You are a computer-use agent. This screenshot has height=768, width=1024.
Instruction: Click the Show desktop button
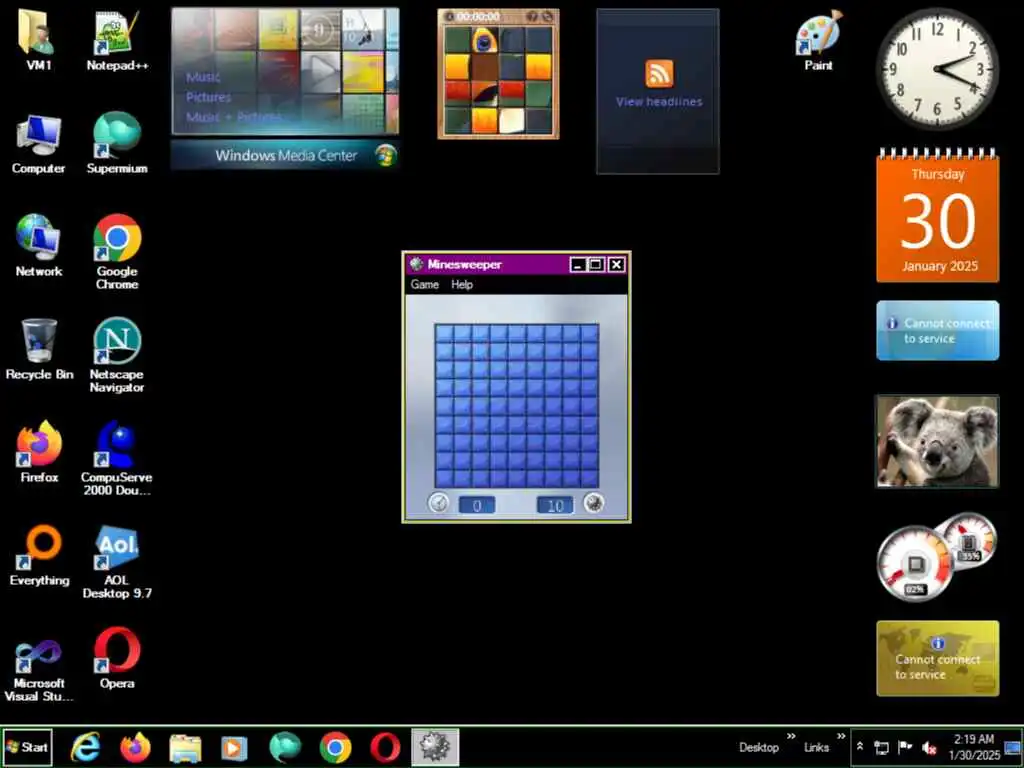(1013, 747)
